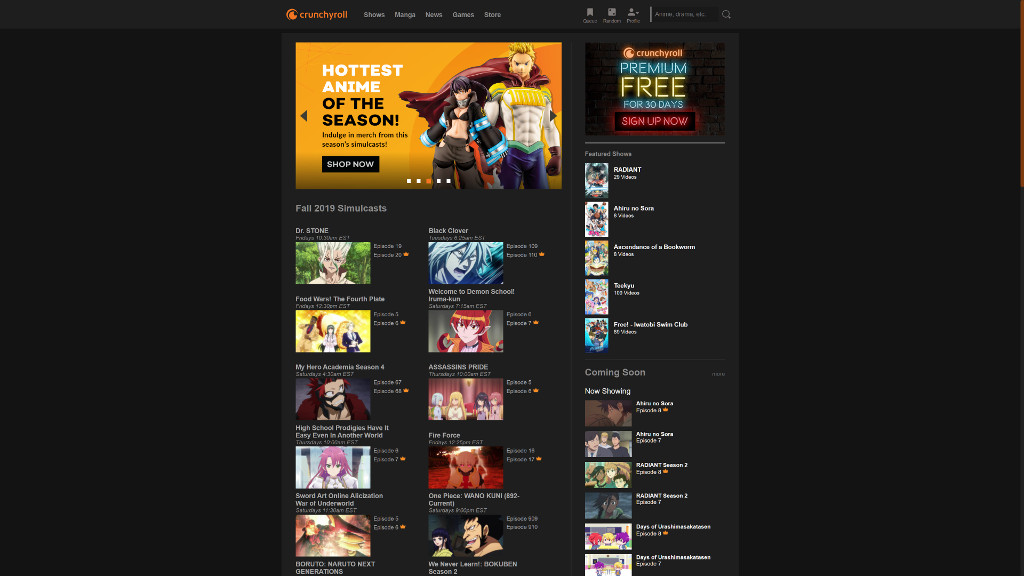Open the Shows menu
This screenshot has height=576, width=1024.
pyautogui.click(x=374, y=14)
